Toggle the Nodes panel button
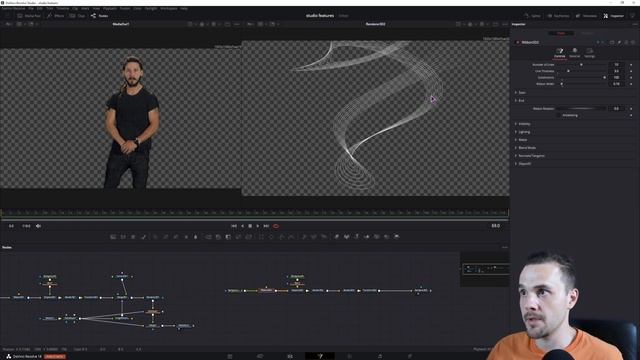 coord(99,16)
